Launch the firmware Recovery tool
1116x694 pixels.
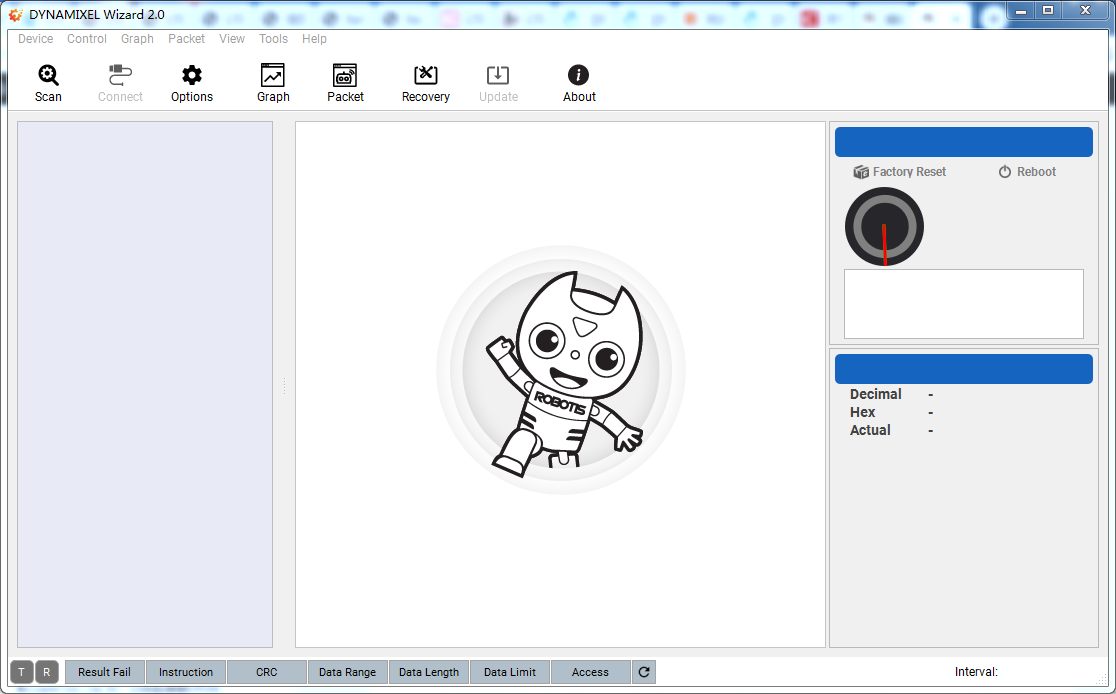(426, 83)
